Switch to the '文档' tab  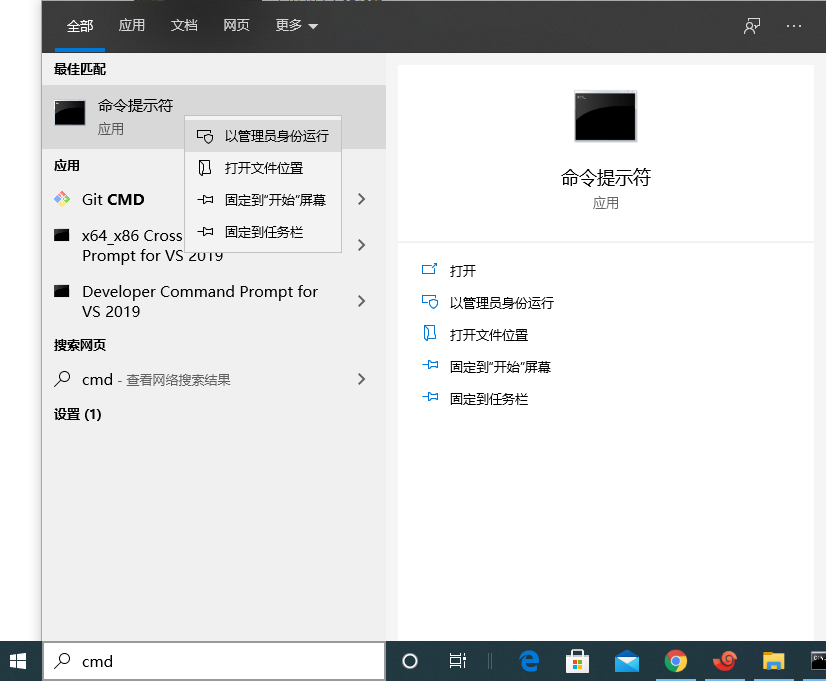[184, 25]
